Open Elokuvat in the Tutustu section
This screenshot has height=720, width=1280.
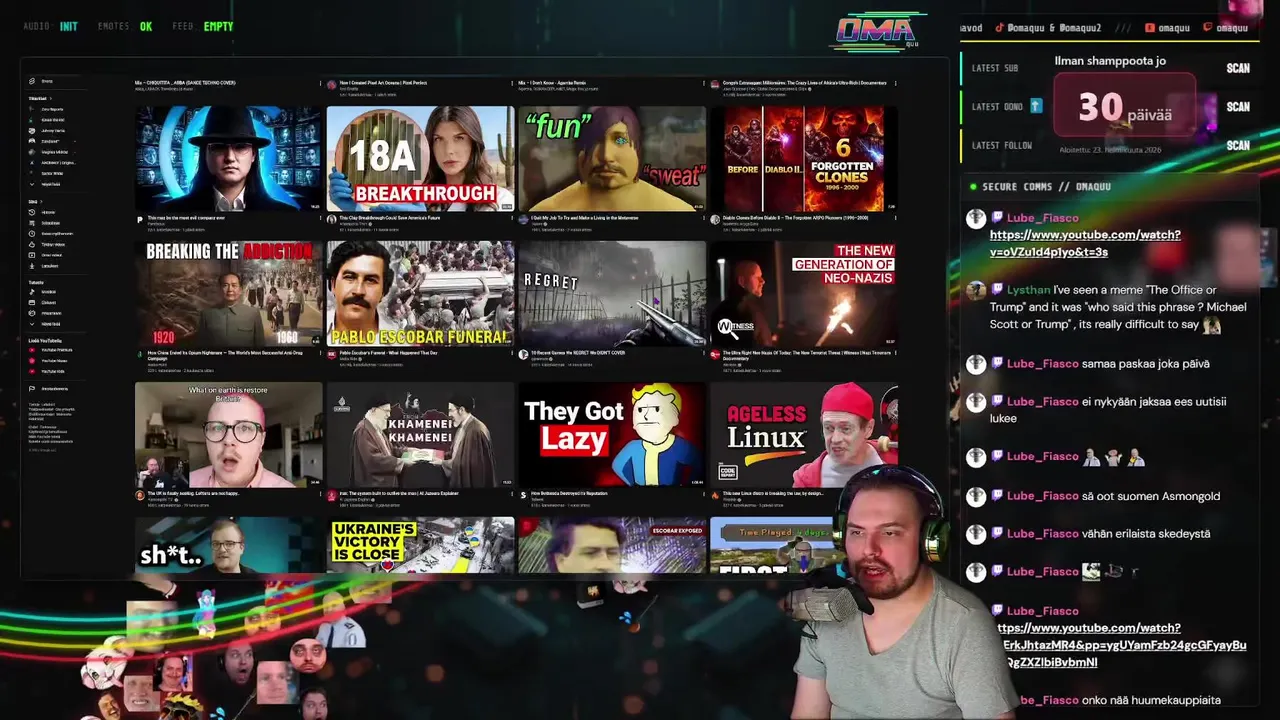coord(48,302)
